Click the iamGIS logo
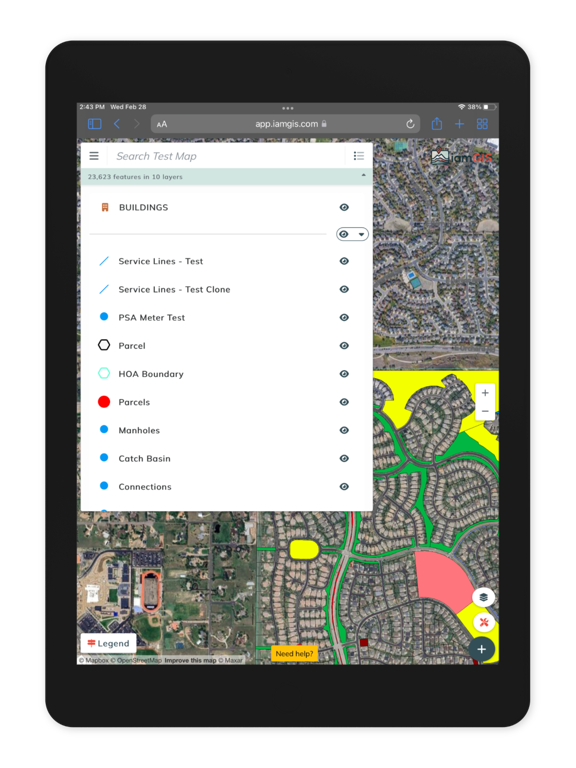This screenshot has height=768, width=576. click(x=461, y=157)
